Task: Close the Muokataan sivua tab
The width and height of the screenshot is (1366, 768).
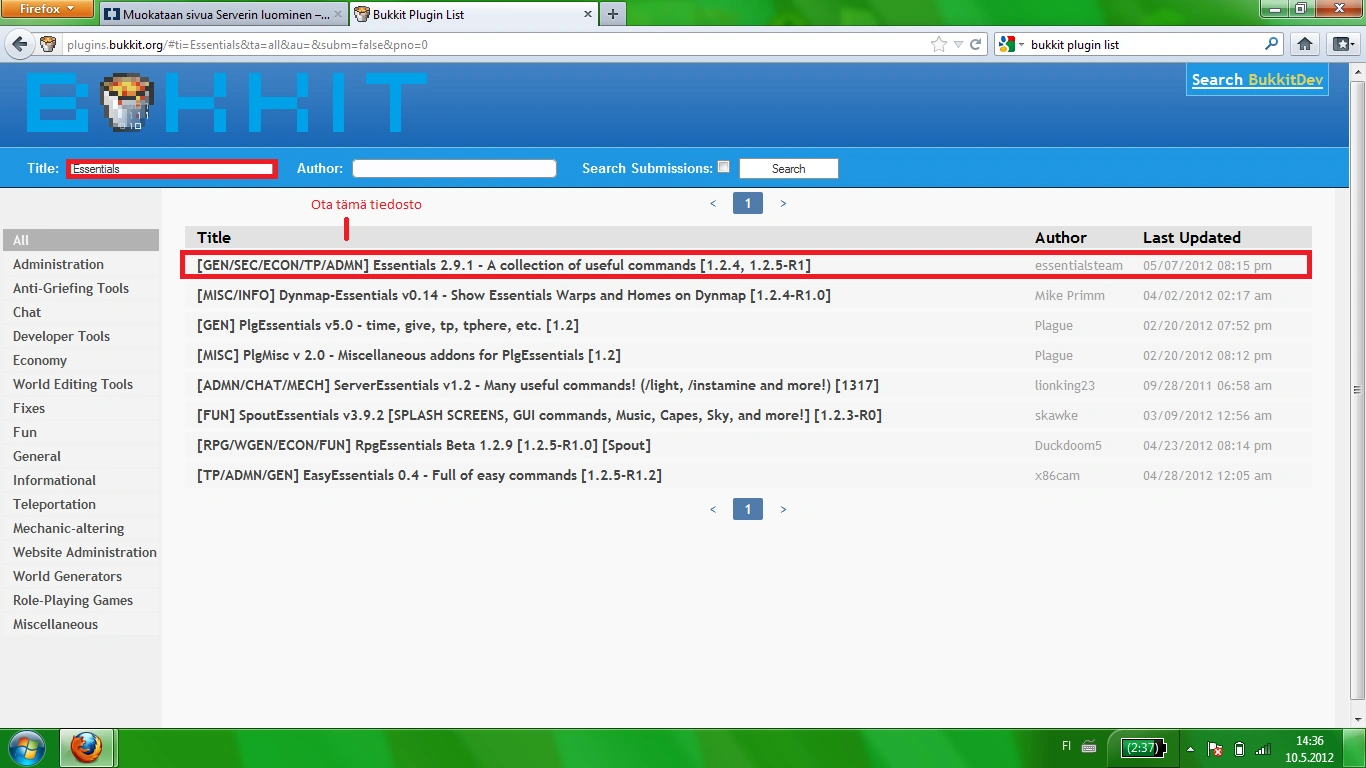Action: 336,15
